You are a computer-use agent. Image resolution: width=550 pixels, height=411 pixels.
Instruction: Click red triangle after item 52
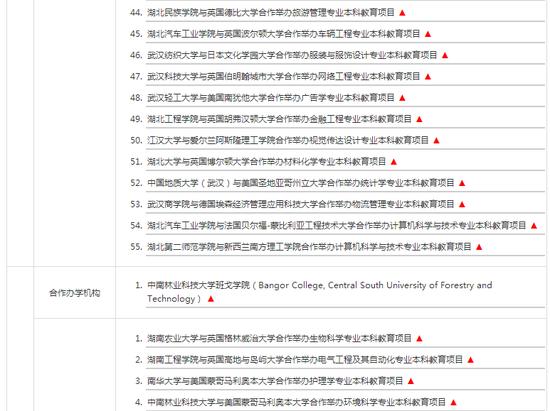(x=462, y=183)
